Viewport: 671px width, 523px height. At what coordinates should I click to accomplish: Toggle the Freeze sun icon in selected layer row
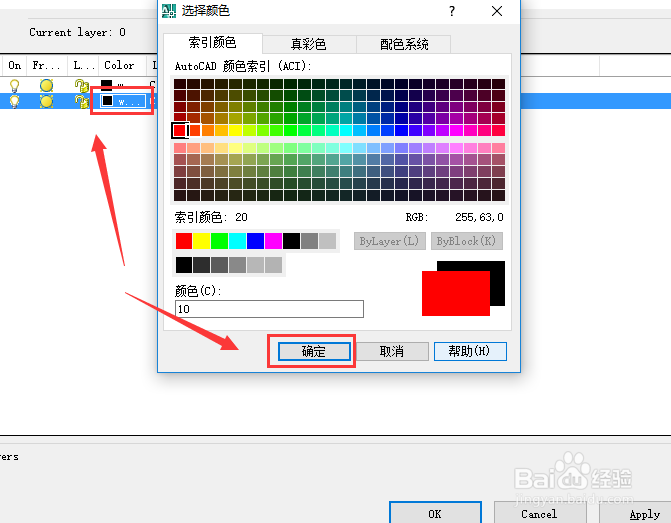(46, 101)
